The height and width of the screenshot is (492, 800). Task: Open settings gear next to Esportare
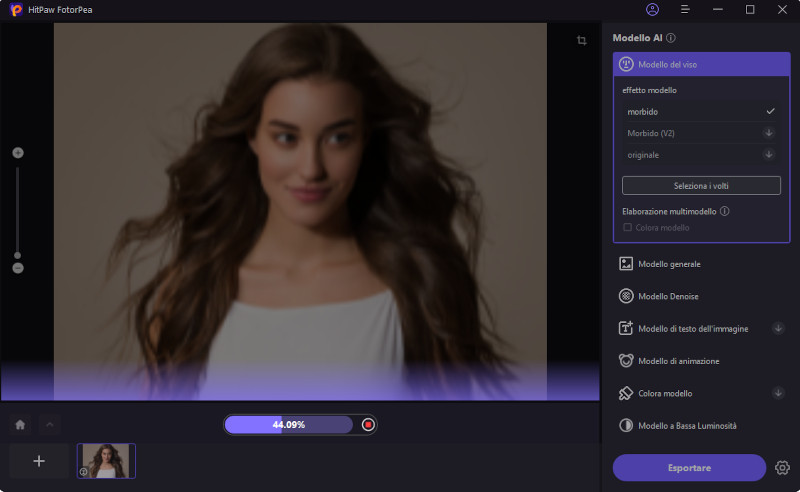tap(782, 467)
